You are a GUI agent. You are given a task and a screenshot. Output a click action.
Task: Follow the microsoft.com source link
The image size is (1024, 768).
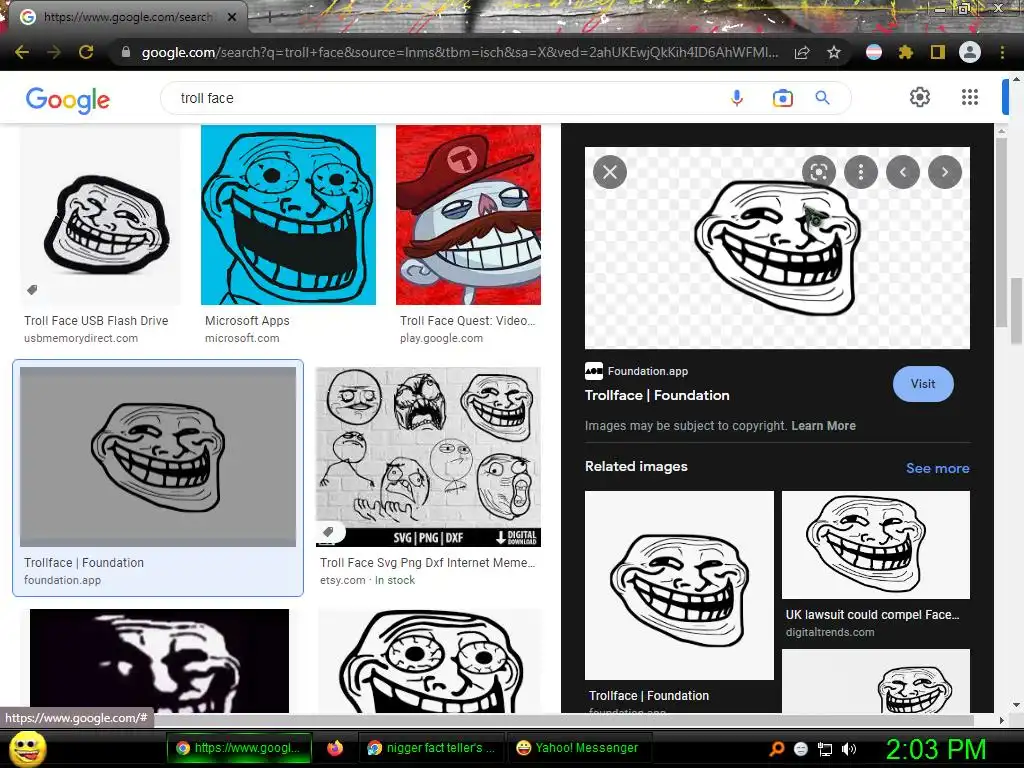242,338
